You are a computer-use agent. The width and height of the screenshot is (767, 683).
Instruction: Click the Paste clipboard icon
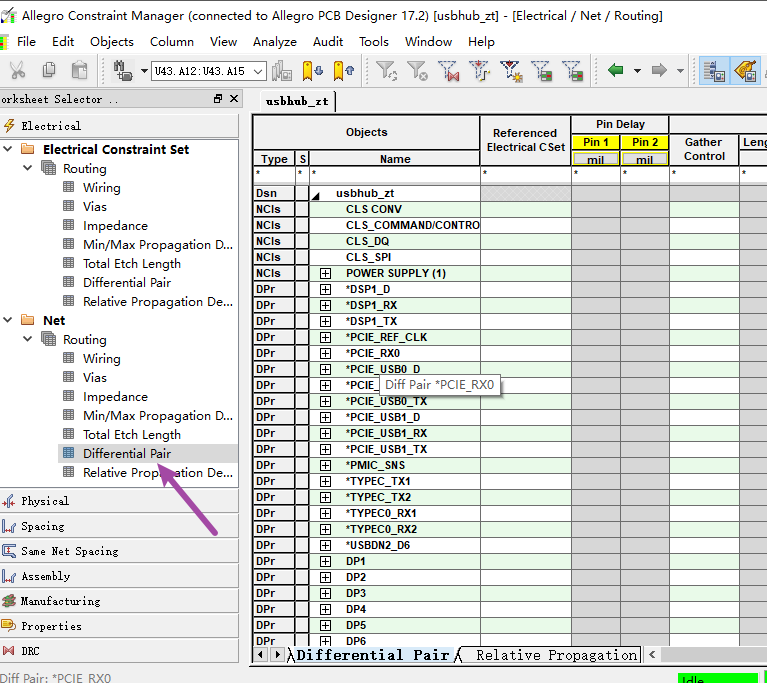point(79,70)
